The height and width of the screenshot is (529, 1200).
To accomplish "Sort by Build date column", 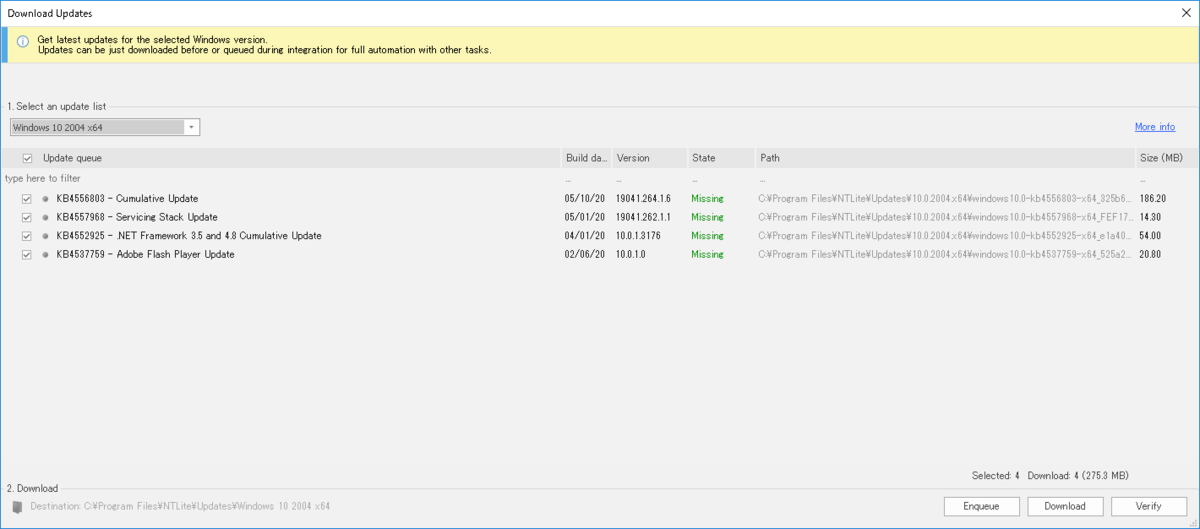I will 586,158.
